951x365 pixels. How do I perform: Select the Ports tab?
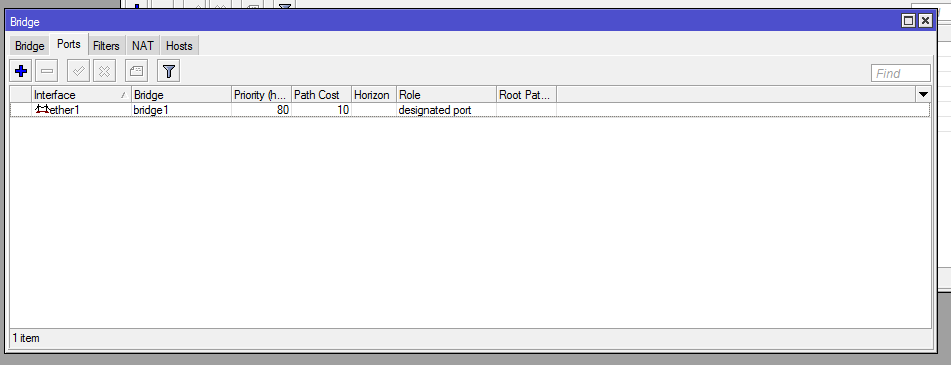(x=69, y=45)
